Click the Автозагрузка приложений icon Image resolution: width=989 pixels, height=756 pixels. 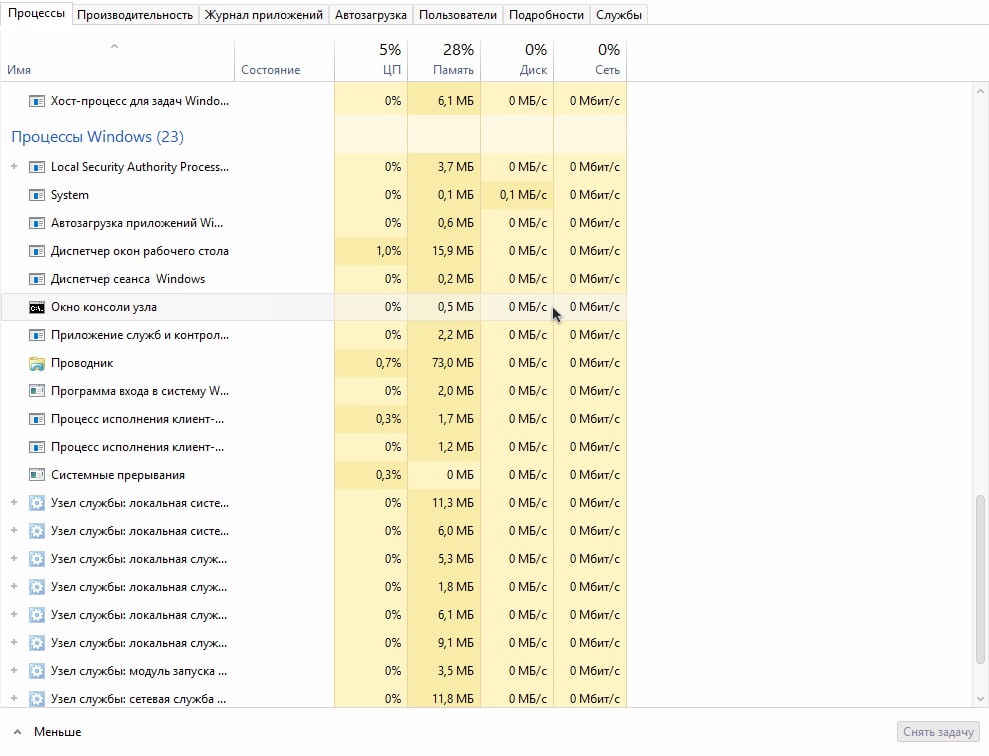pos(37,223)
